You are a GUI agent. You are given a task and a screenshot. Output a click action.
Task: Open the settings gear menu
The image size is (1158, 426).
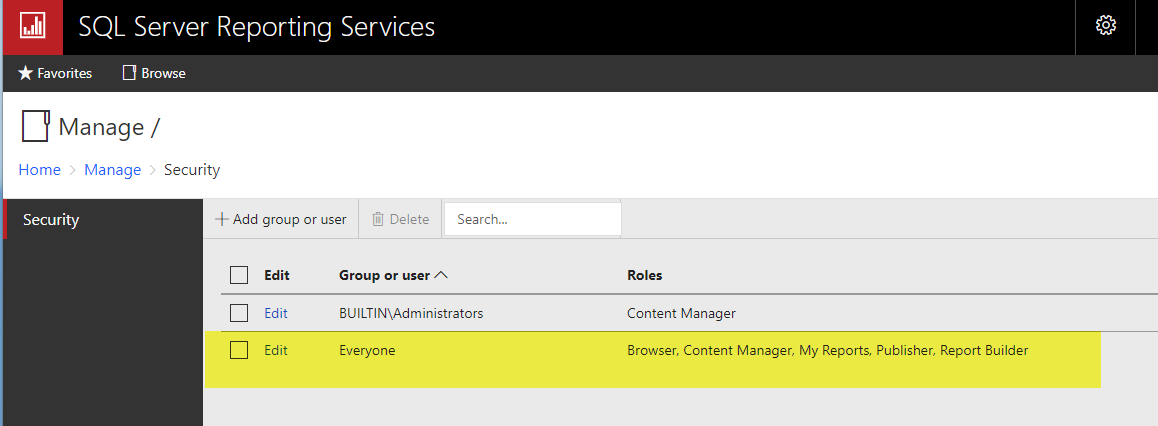click(x=1105, y=26)
